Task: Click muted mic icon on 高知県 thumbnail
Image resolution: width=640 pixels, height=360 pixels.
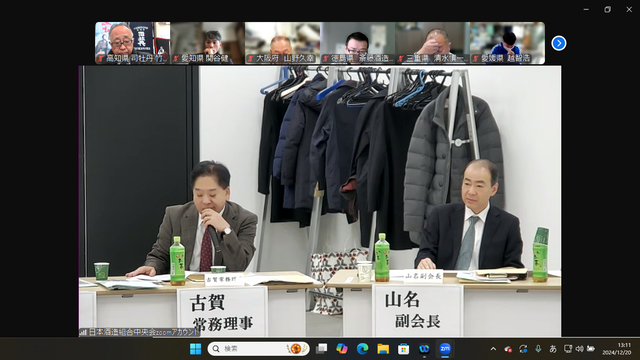Action: [x=101, y=59]
